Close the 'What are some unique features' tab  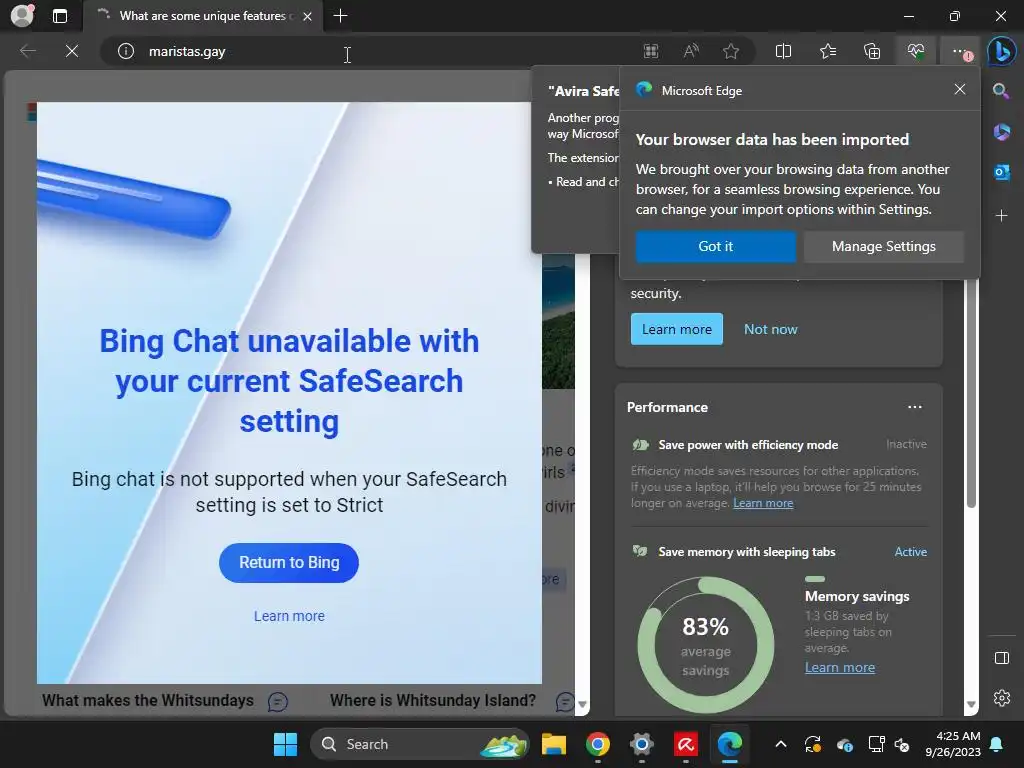tap(307, 16)
